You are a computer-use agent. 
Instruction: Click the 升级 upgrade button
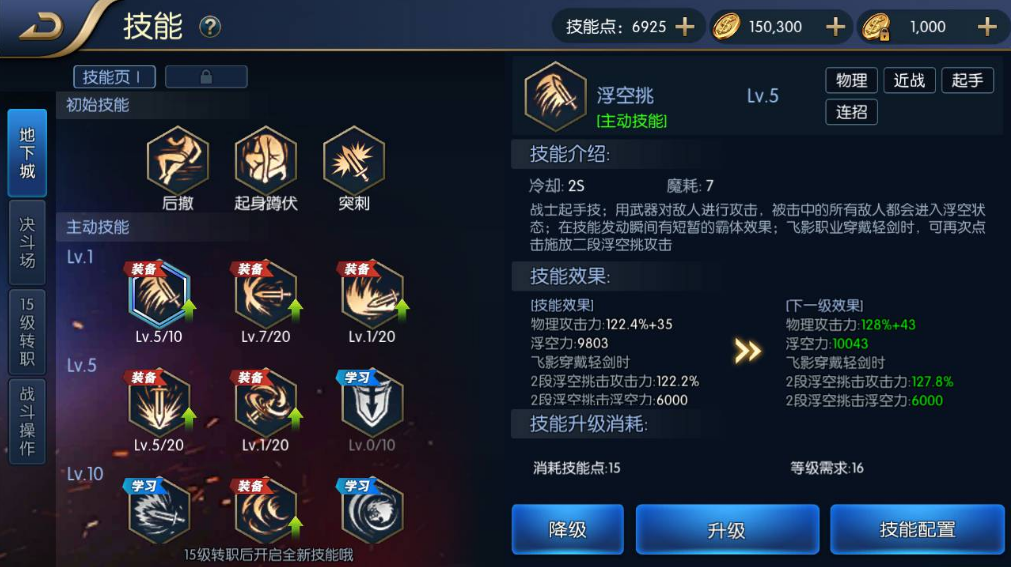click(727, 530)
